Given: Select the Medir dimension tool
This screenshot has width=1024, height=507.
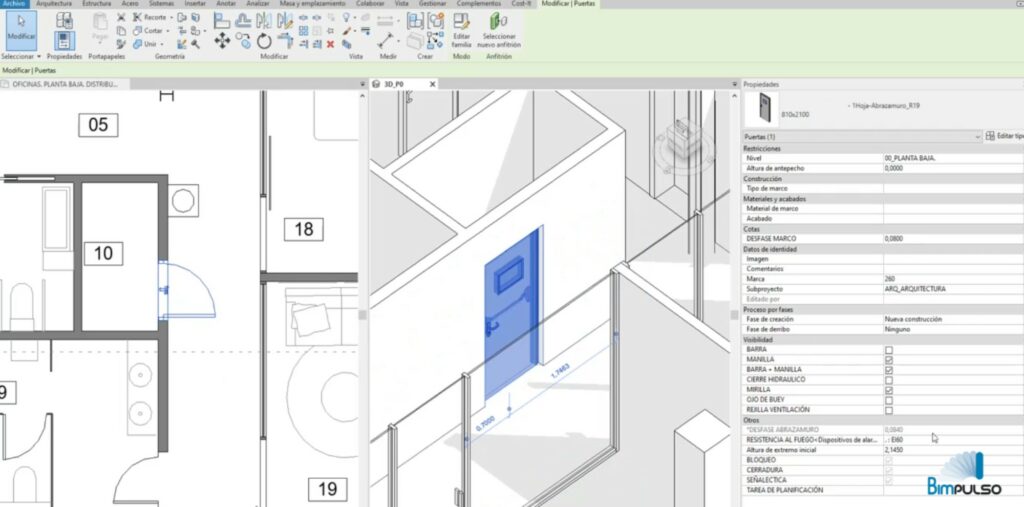Looking at the screenshot, I should [386, 40].
